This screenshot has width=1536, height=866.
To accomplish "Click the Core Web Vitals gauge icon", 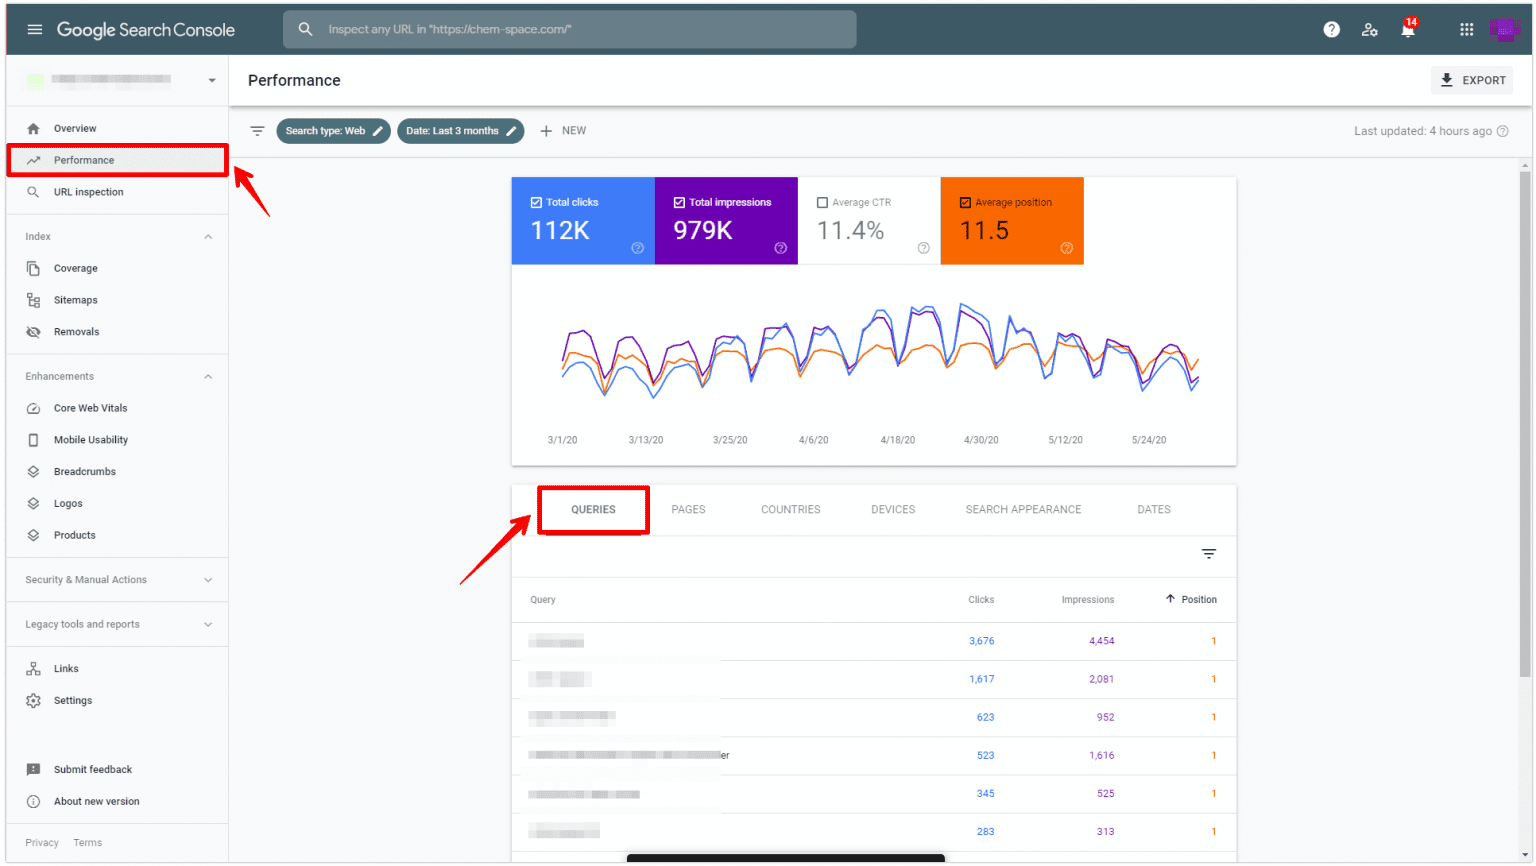I will coord(33,408).
